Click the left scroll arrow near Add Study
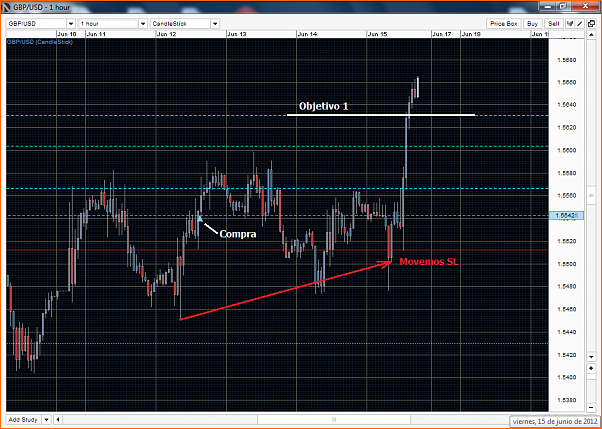The image size is (602, 429). (x=58, y=419)
